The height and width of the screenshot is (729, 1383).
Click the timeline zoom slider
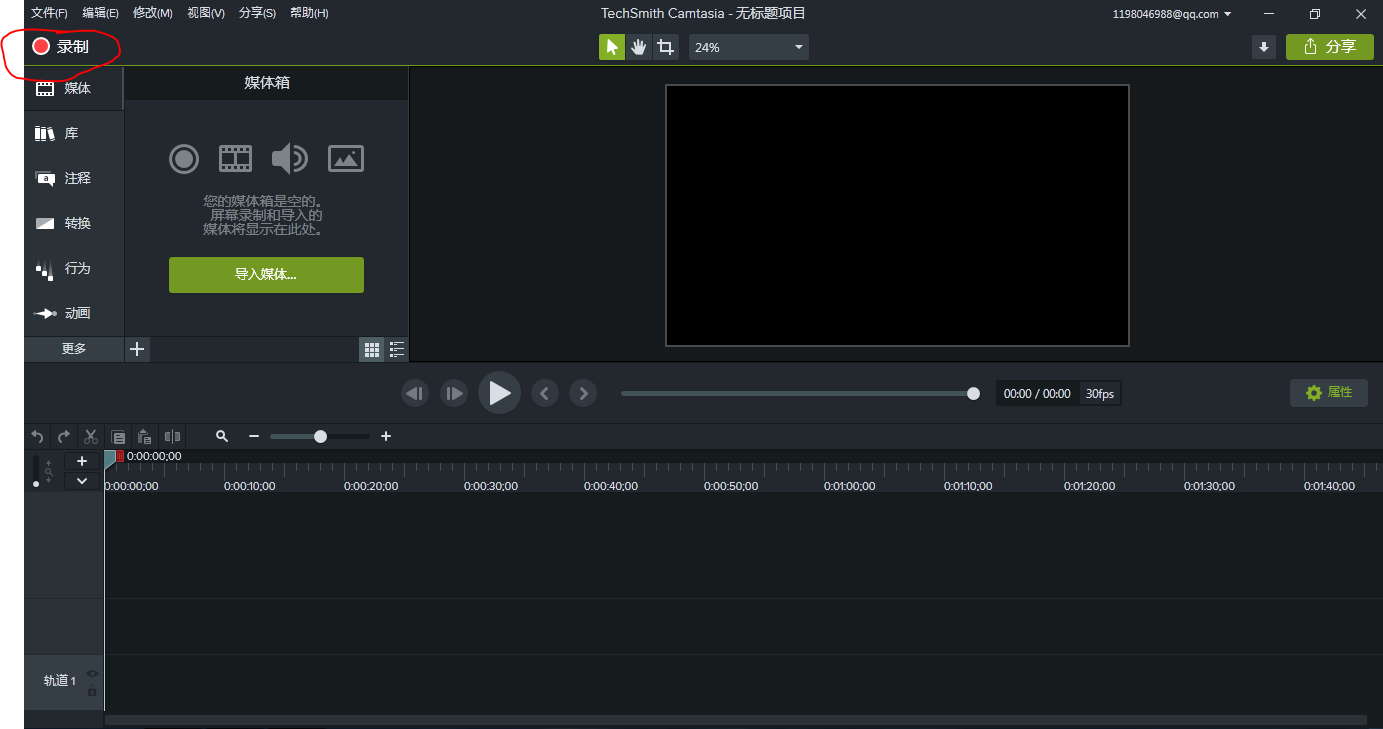click(320, 436)
